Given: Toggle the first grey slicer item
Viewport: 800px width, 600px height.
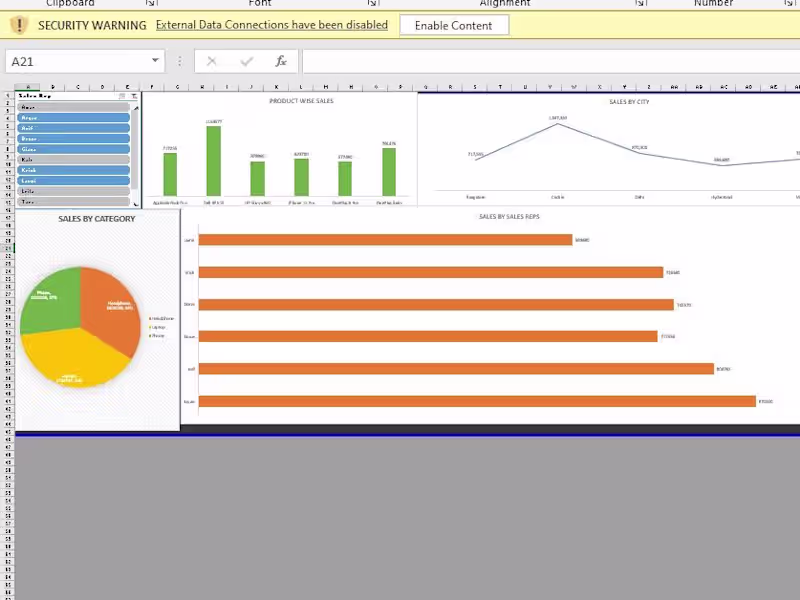Looking at the screenshot, I should pyautogui.click(x=73, y=107).
